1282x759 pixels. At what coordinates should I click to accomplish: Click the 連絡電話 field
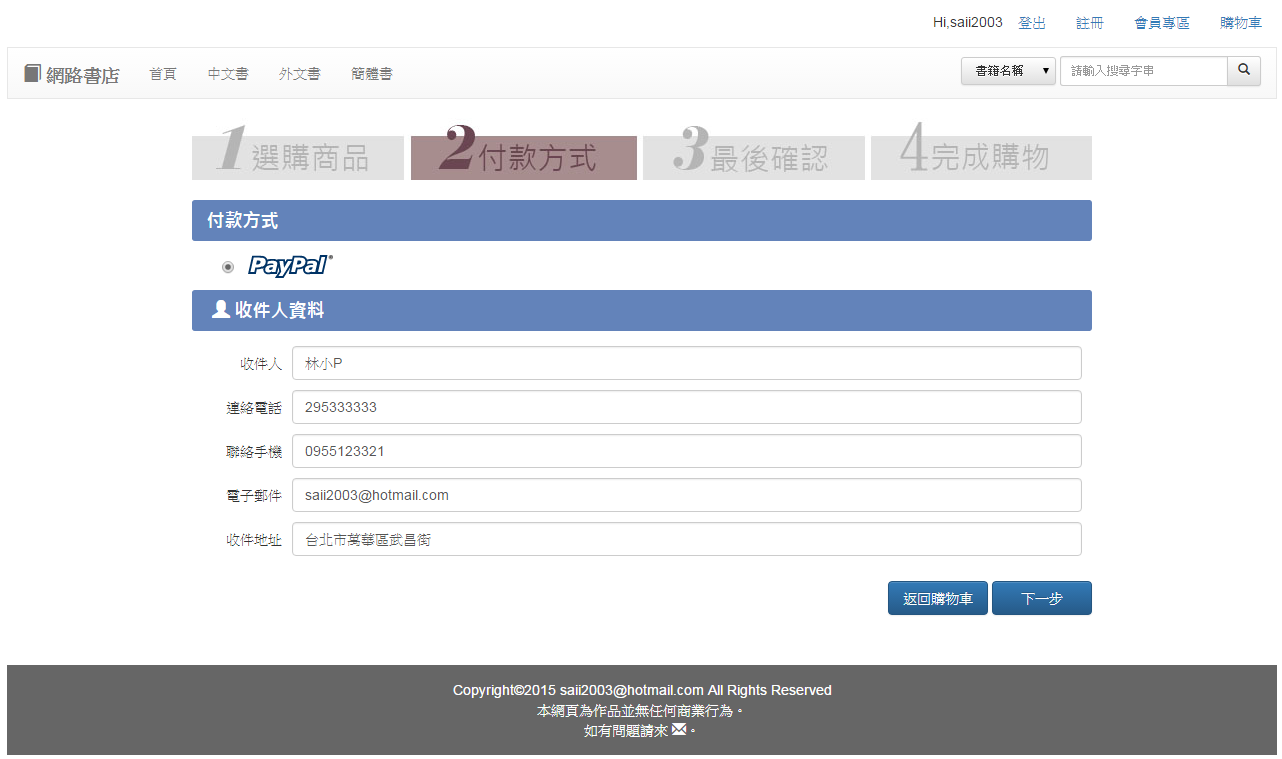tap(687, 407)
